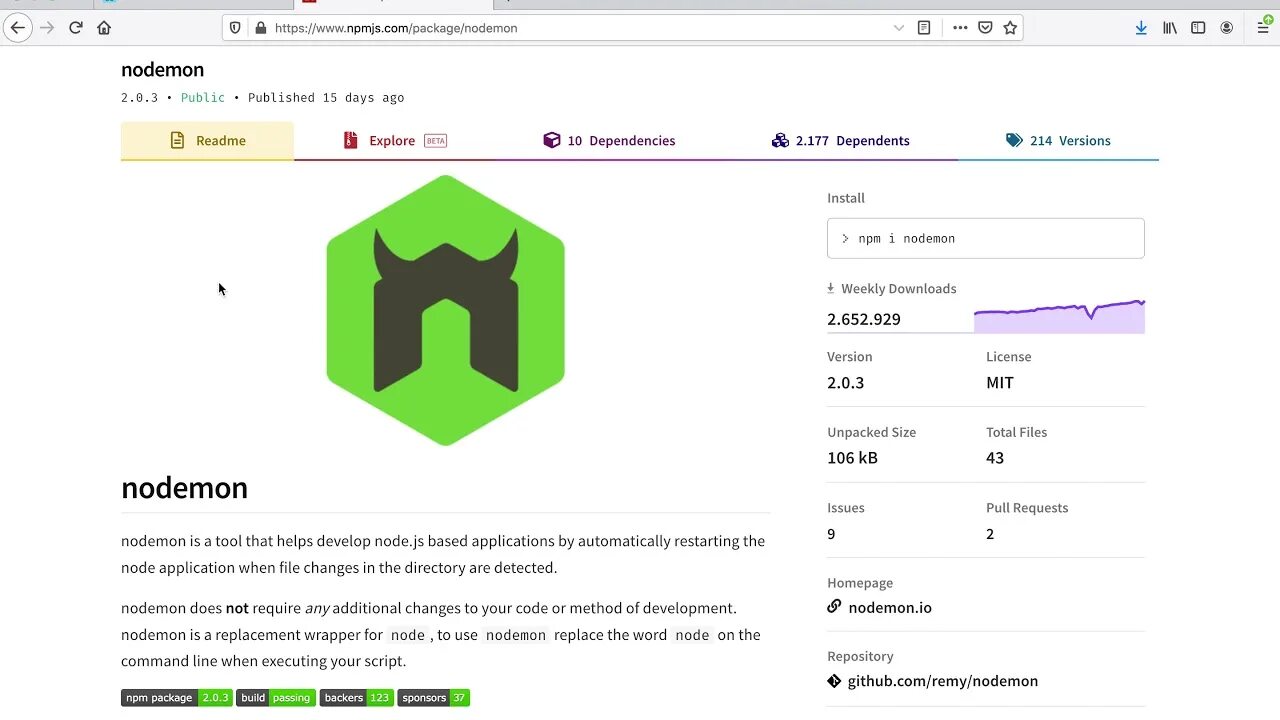View the 10 Dependencies tab

(x=609, y=141)
